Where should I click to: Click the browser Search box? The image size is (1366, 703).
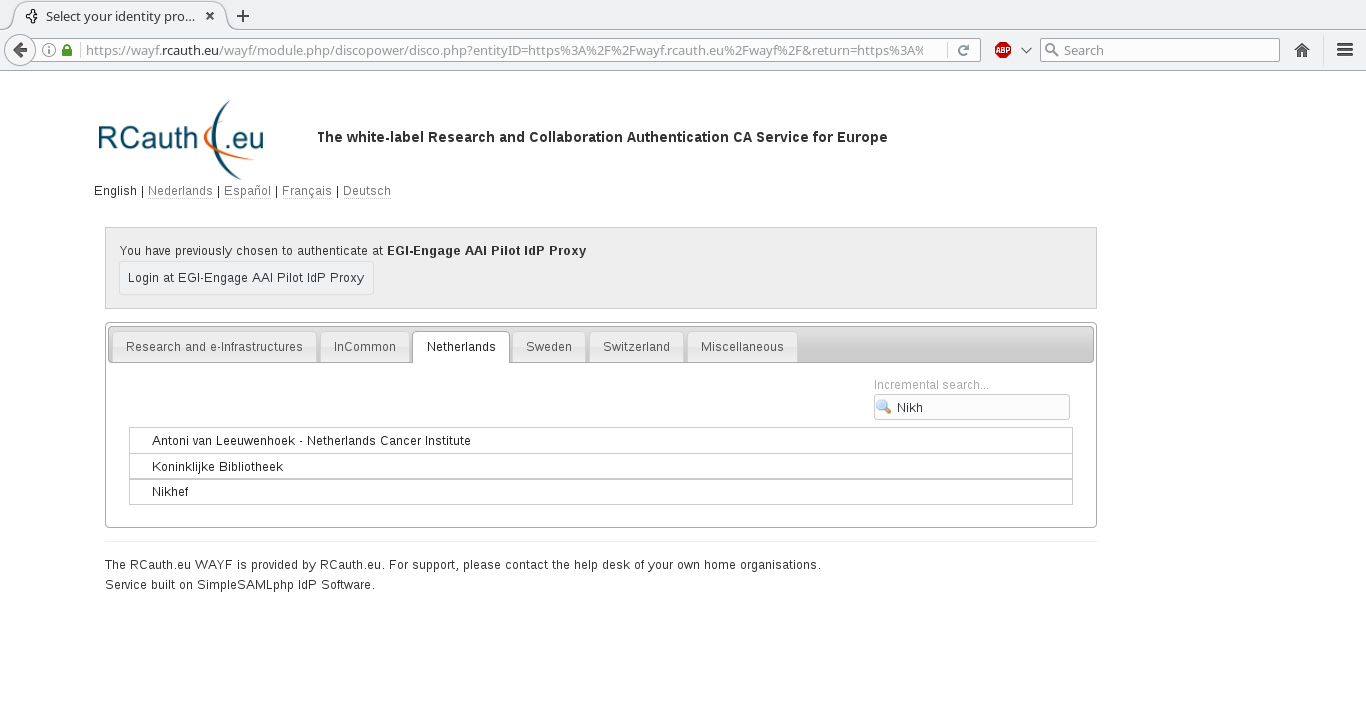point(1160,50)
